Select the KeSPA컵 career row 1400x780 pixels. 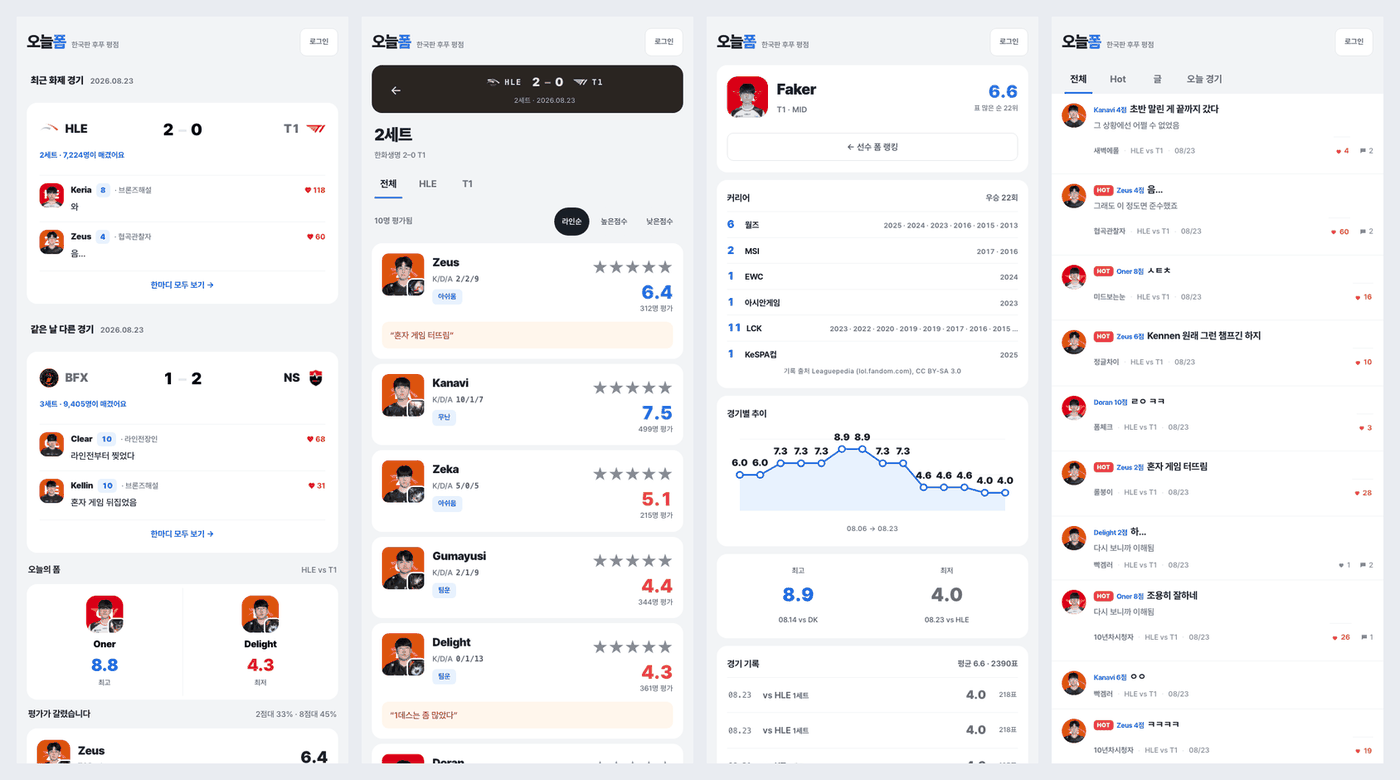(x=872, y=354)
